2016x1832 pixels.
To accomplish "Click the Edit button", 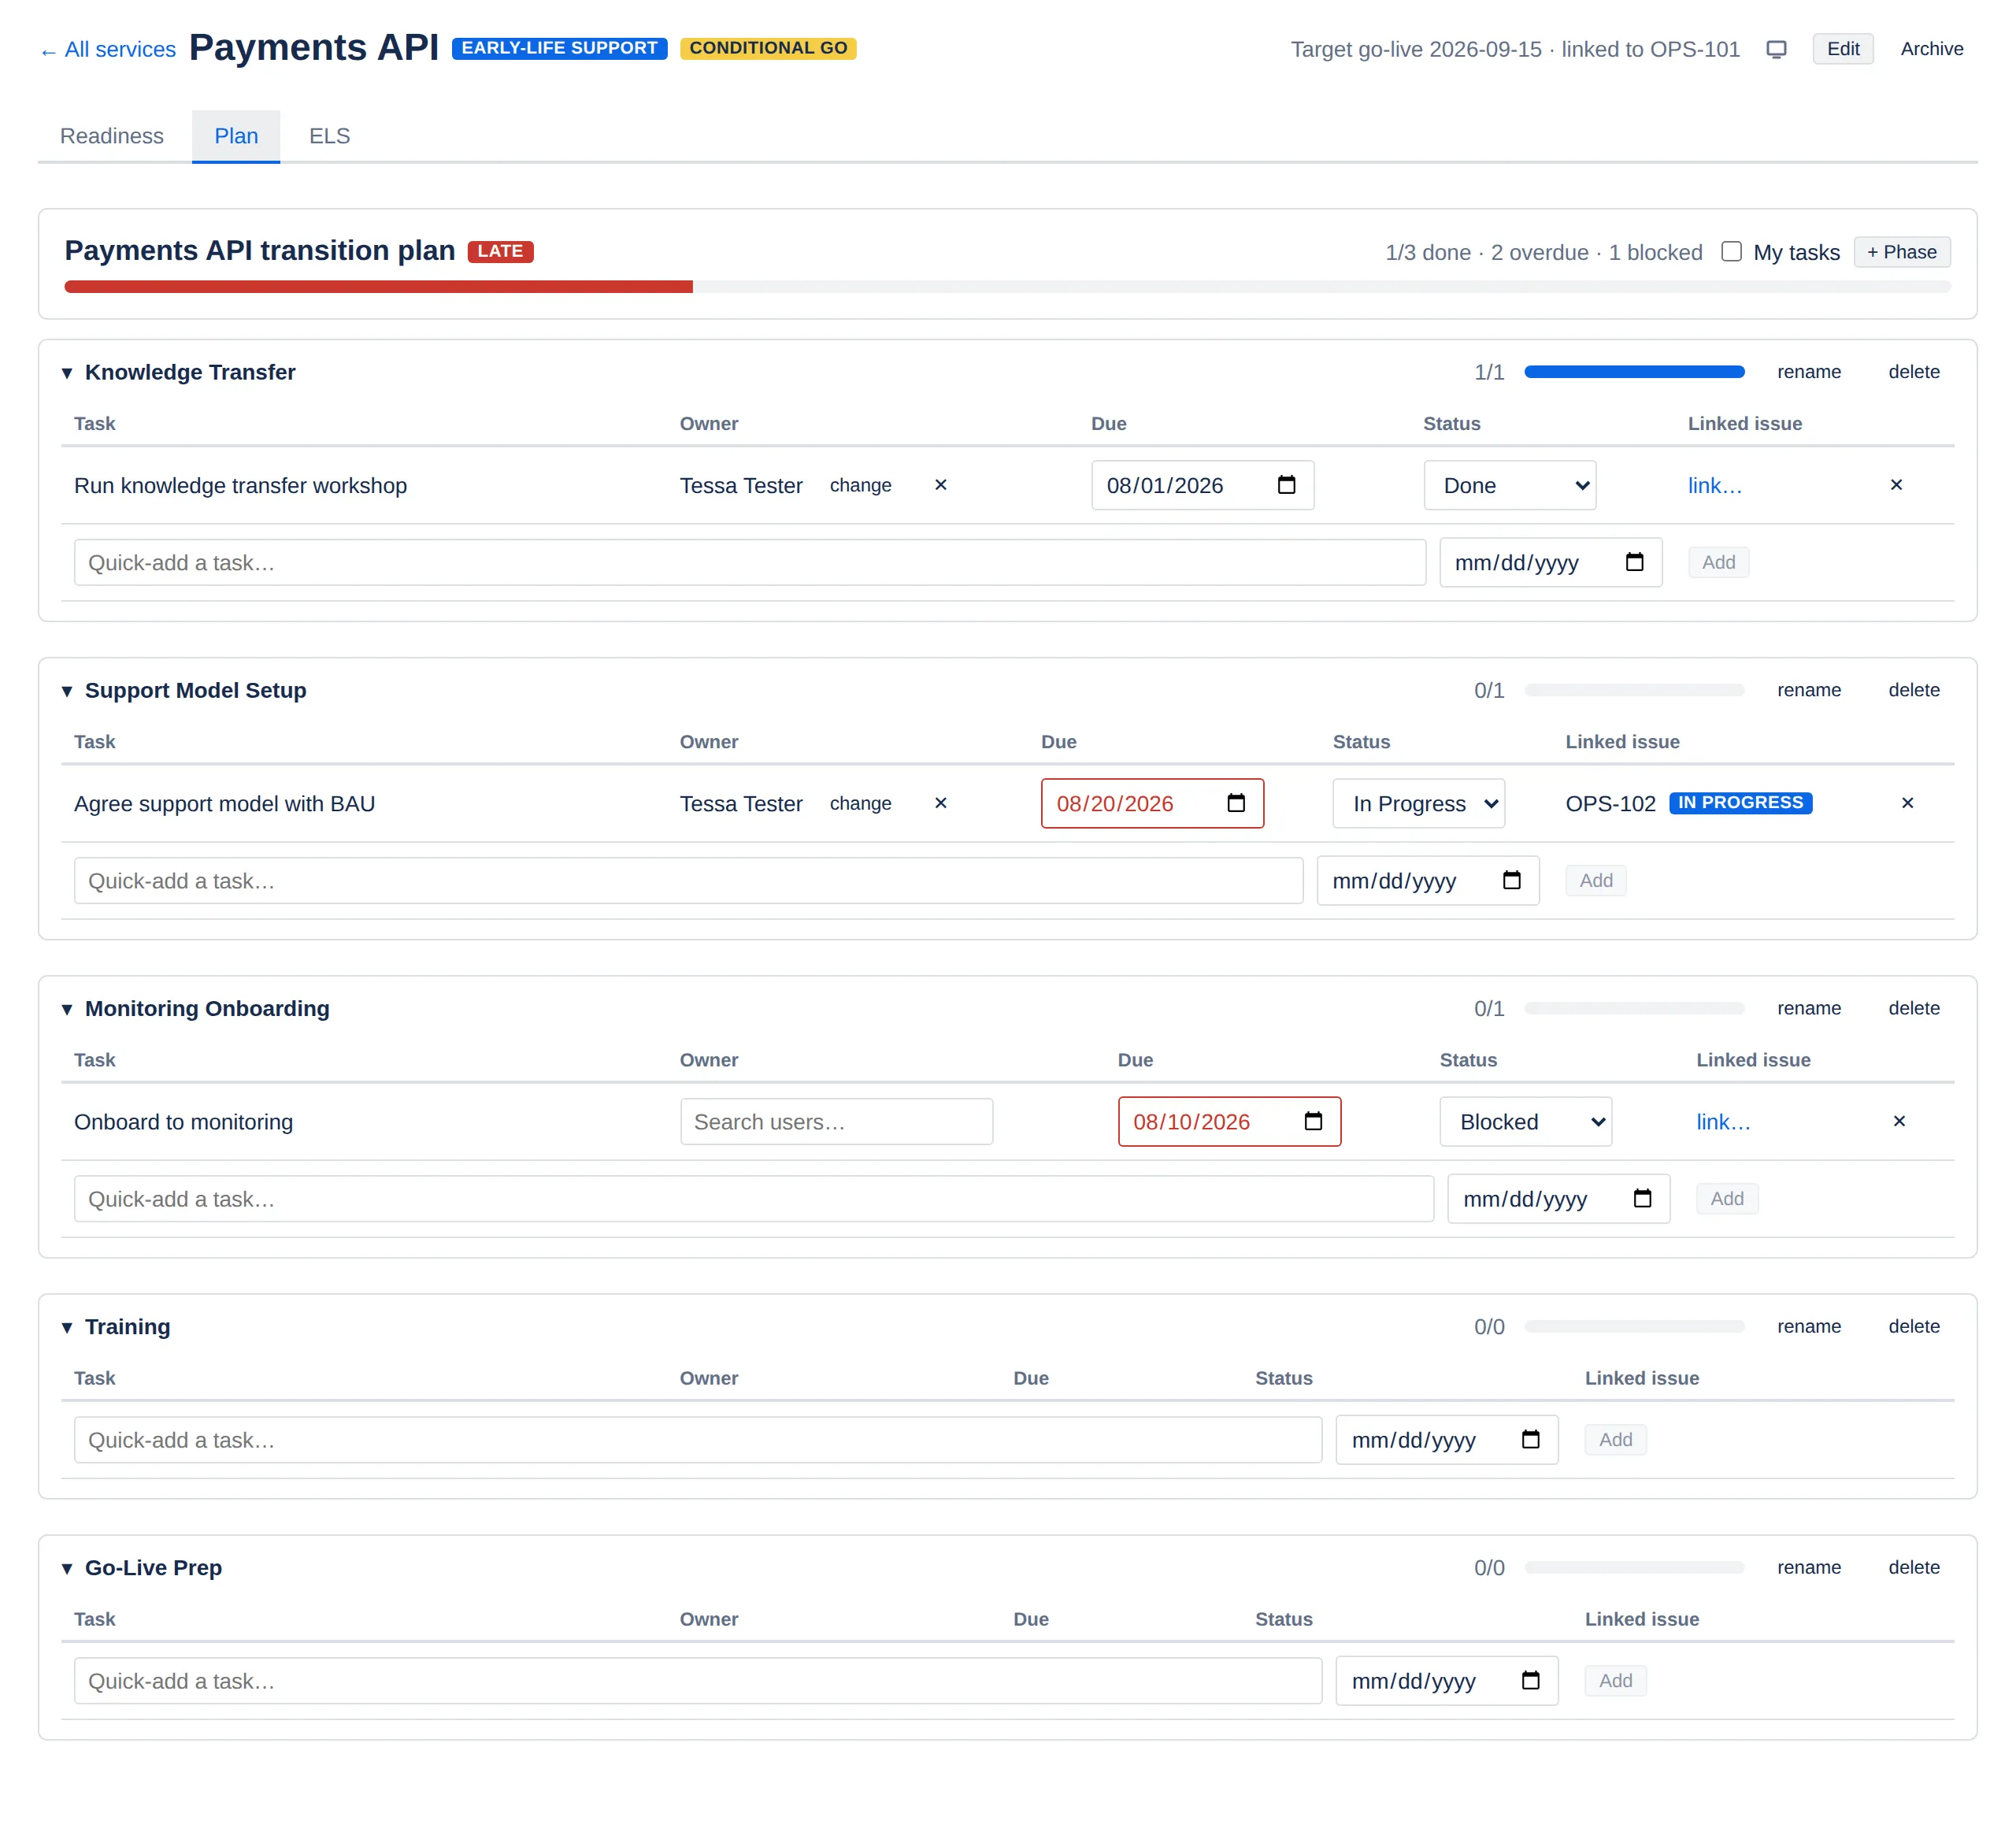I will click(1842, 49).
